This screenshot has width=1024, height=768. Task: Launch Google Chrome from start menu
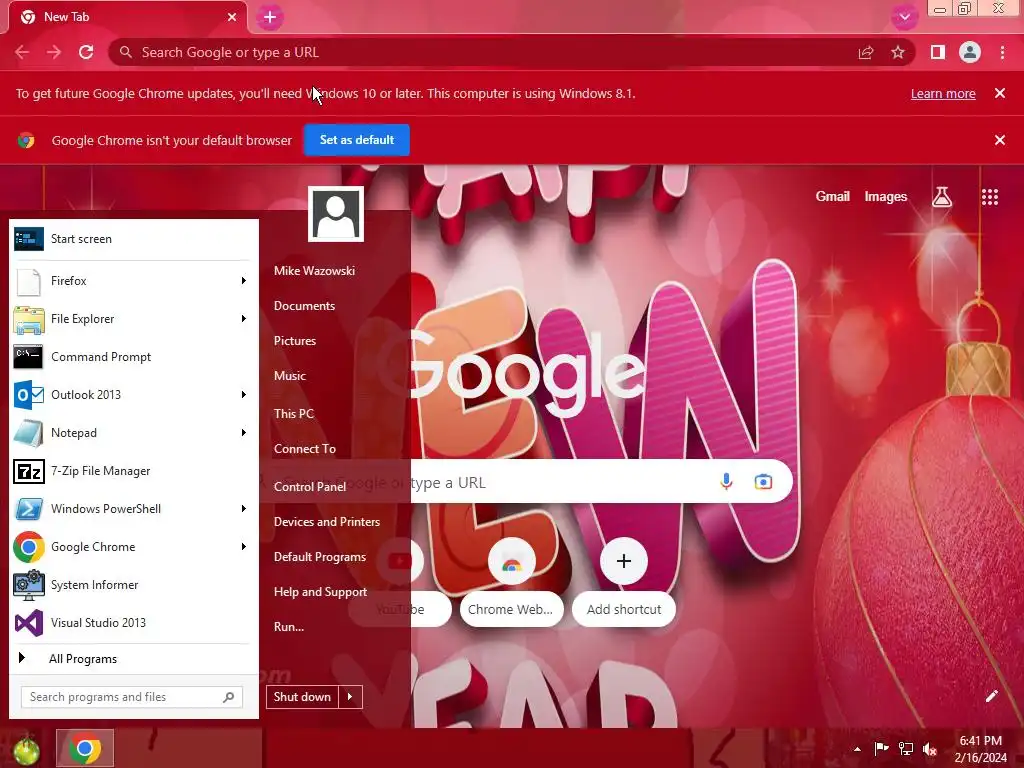click(124, 547)
